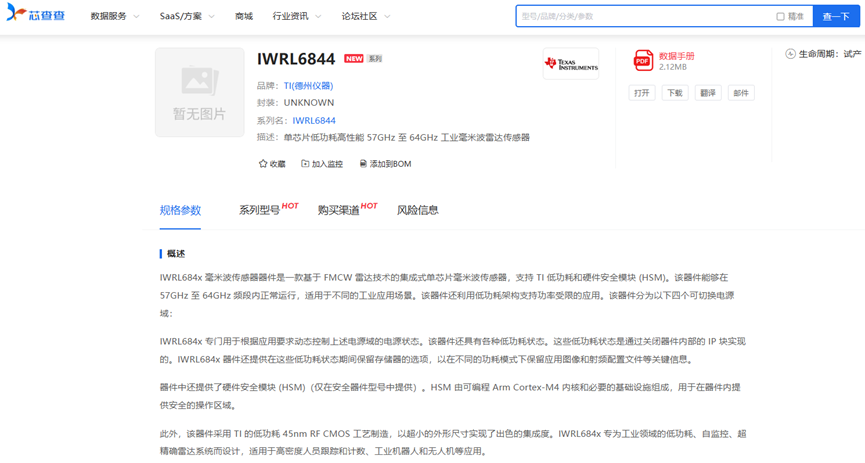Open the IWRL6844 series name link
865x463 pixels.
[x=314, y=120]
